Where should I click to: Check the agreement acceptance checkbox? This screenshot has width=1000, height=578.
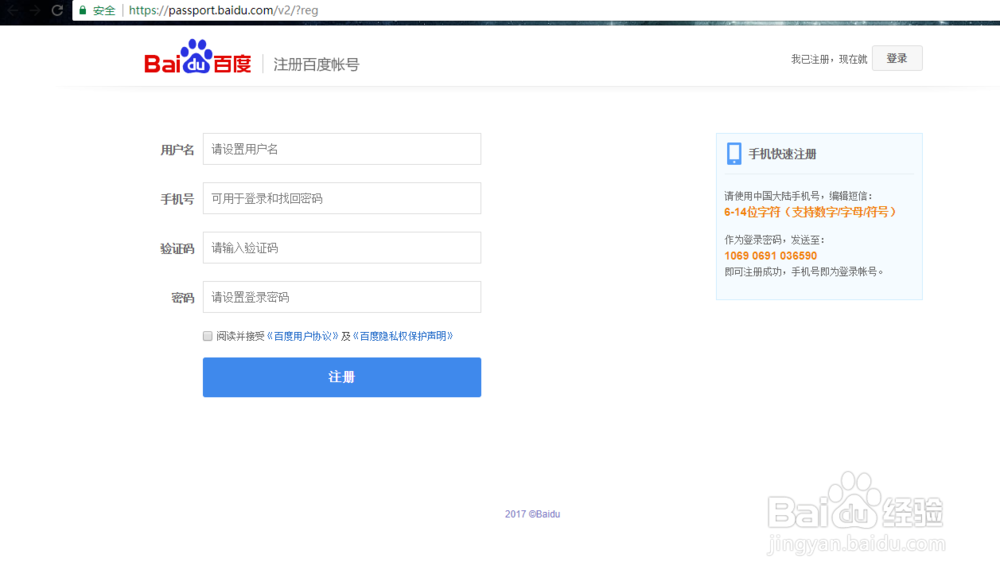[x=207, y=336]
